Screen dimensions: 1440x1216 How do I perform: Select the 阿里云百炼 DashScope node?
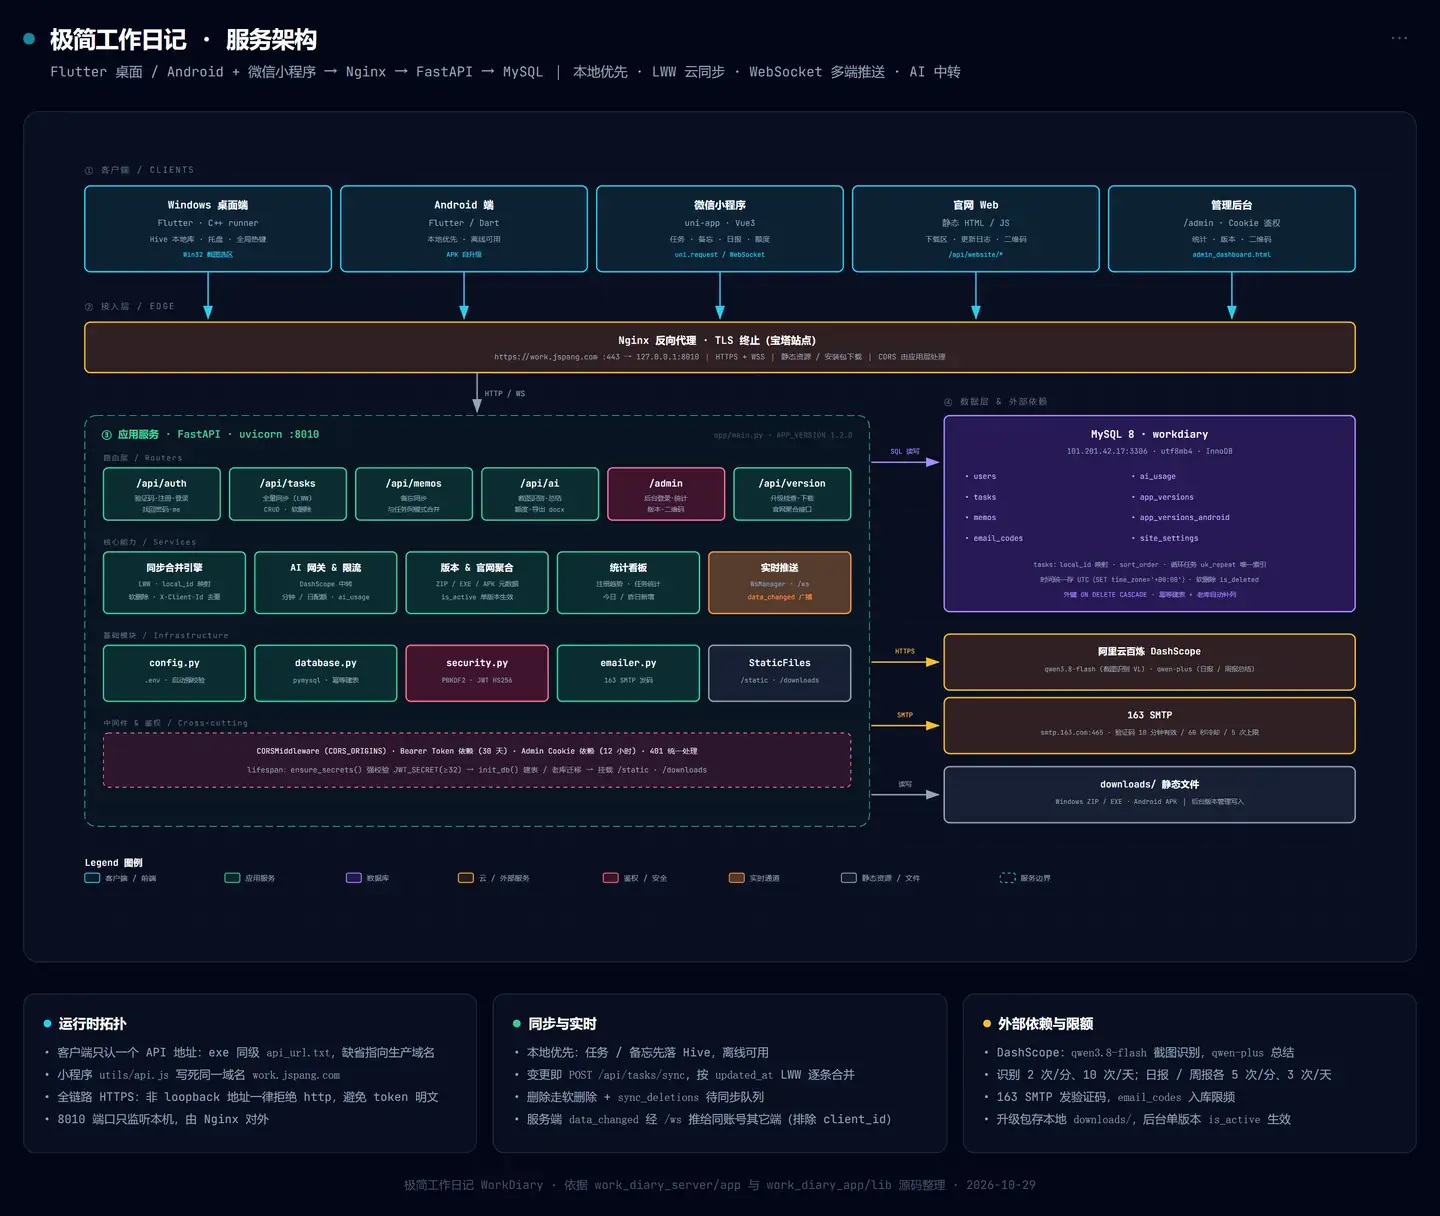point(1150,662)
